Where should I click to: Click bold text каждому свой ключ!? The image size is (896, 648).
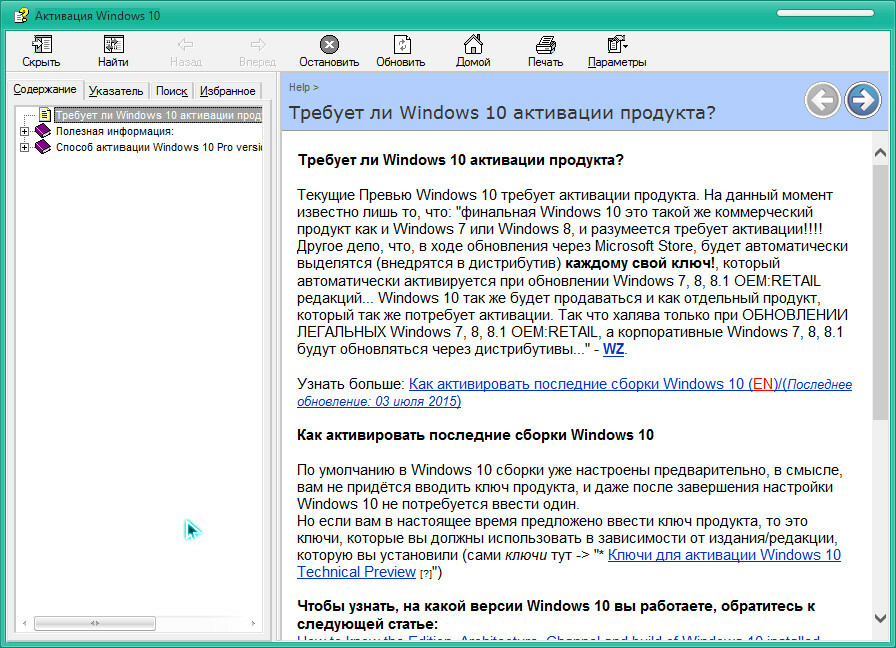point(639,263)
